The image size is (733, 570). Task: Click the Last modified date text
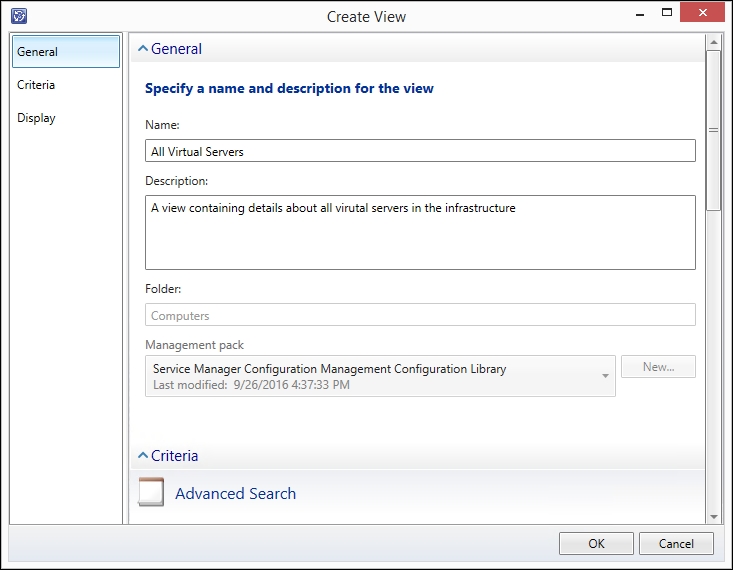tap(252, 385)
